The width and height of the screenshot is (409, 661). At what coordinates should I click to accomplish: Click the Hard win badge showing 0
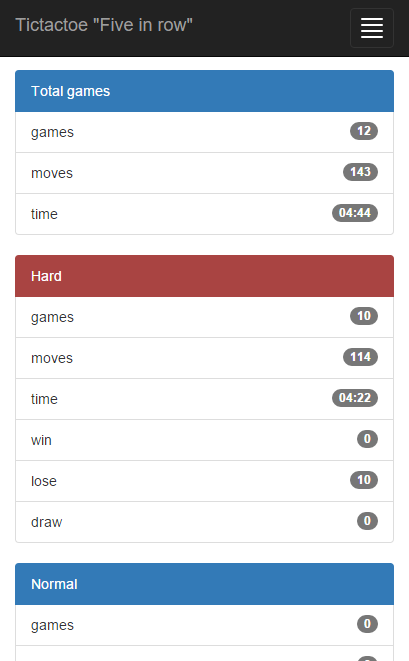click(367, 439)
